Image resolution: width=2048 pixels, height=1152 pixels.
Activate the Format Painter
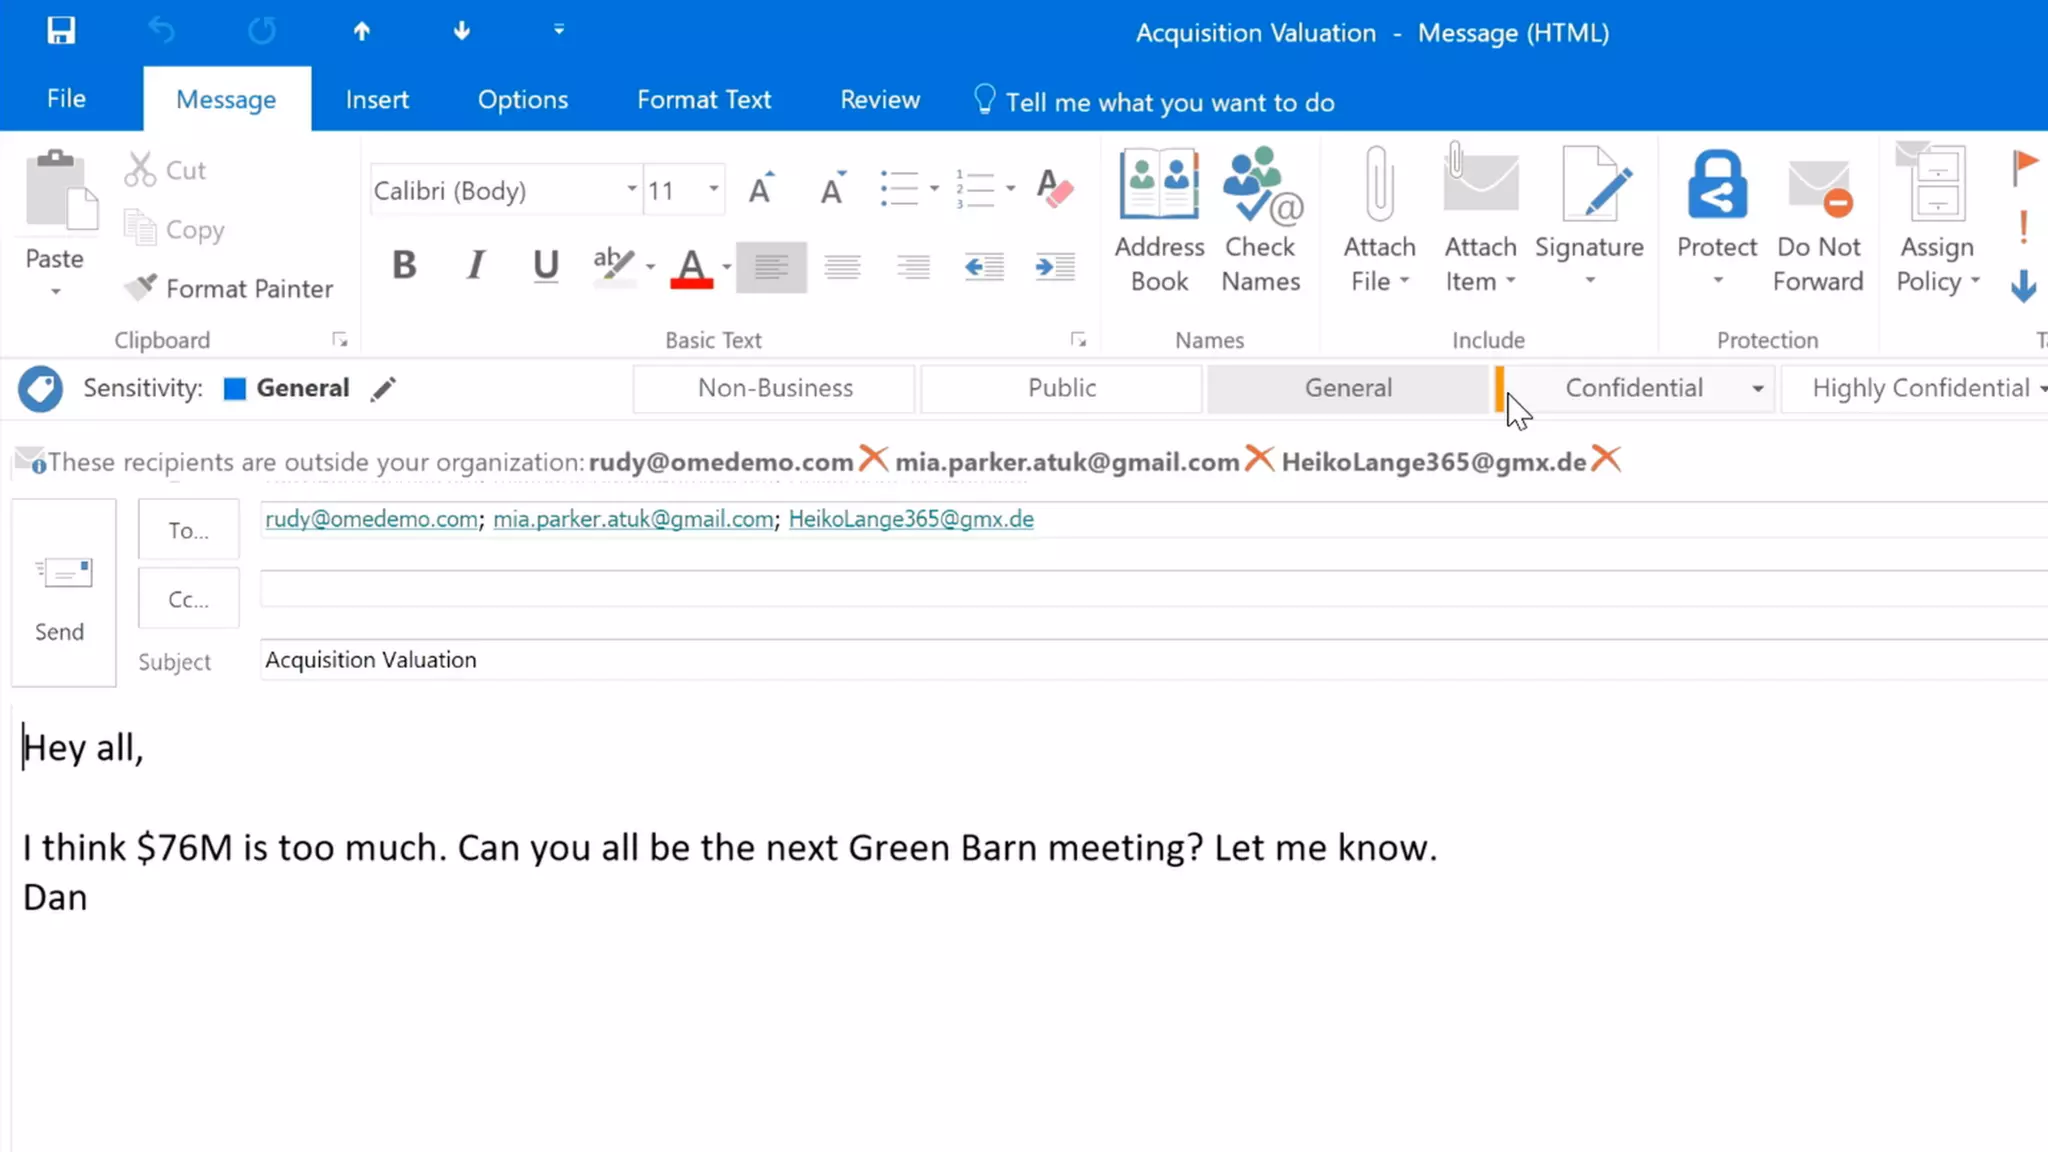(x=229, y=288)
